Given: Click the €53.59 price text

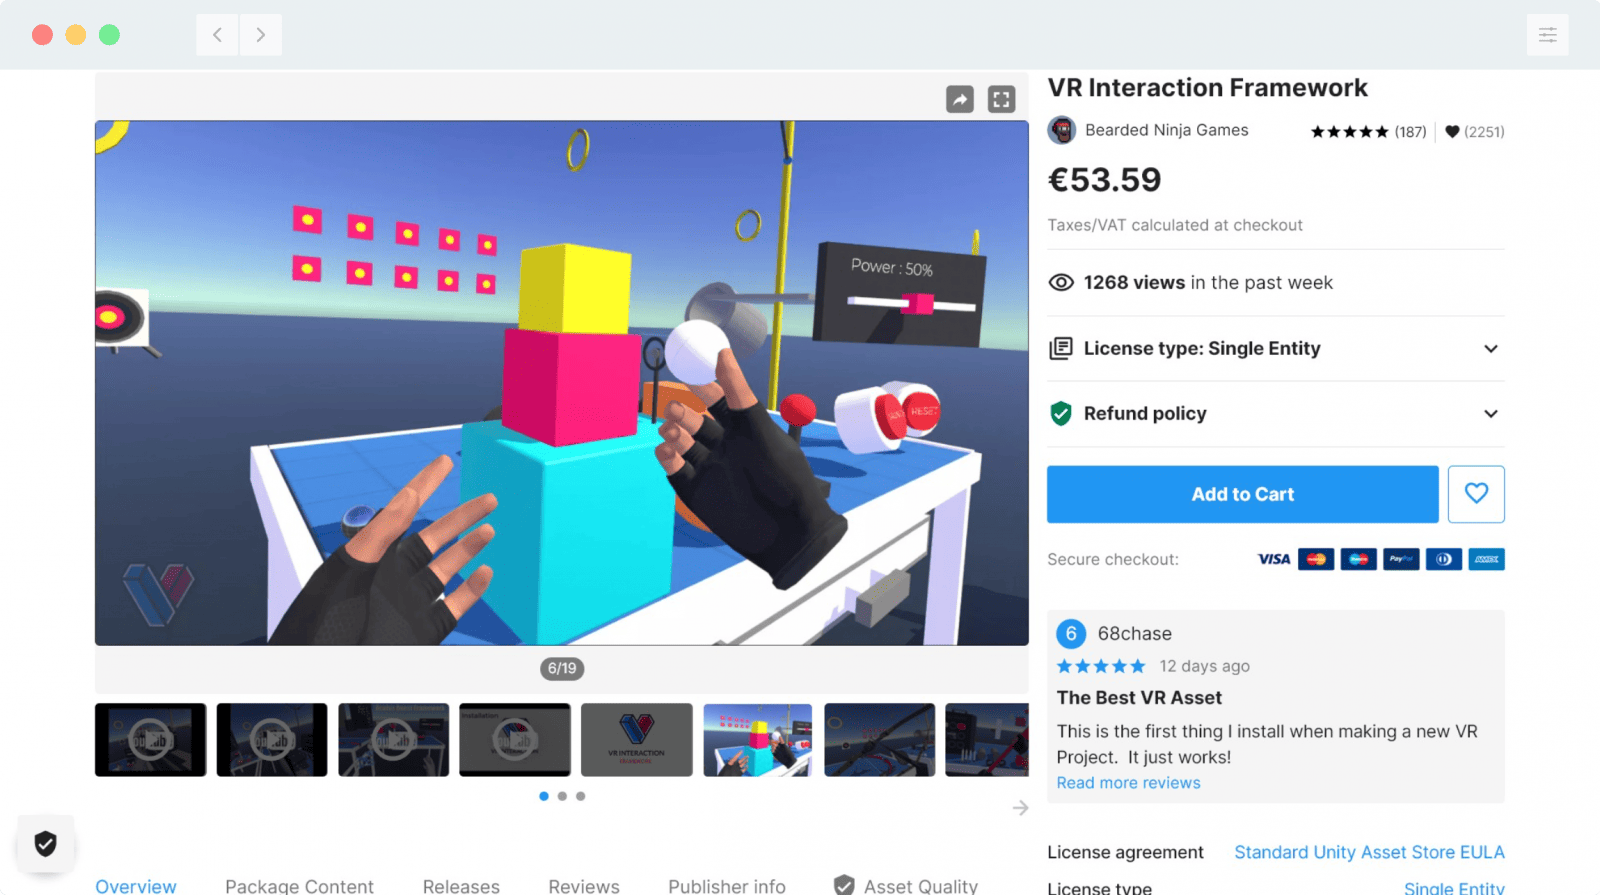Looking at the screenshot, I should coord(1104,180).
